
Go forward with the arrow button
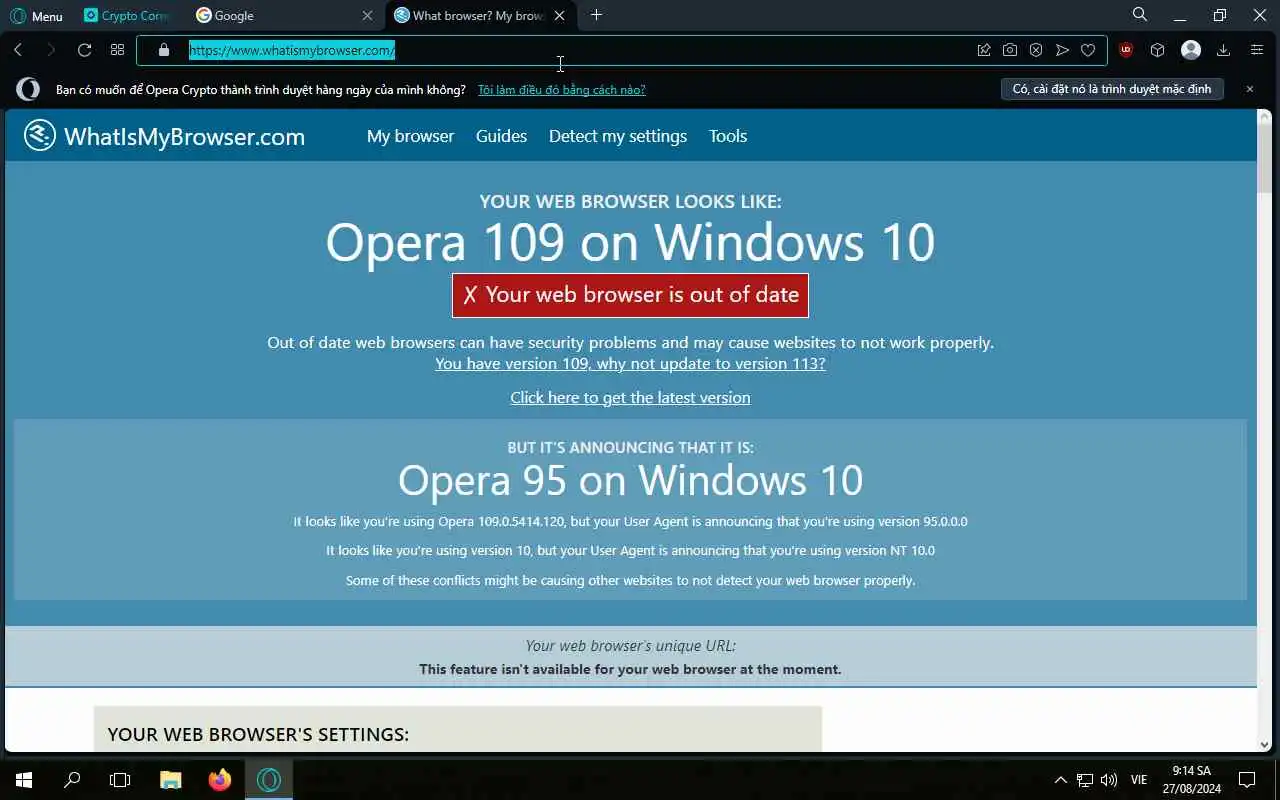pyautogui.click(x=50, y=50)
